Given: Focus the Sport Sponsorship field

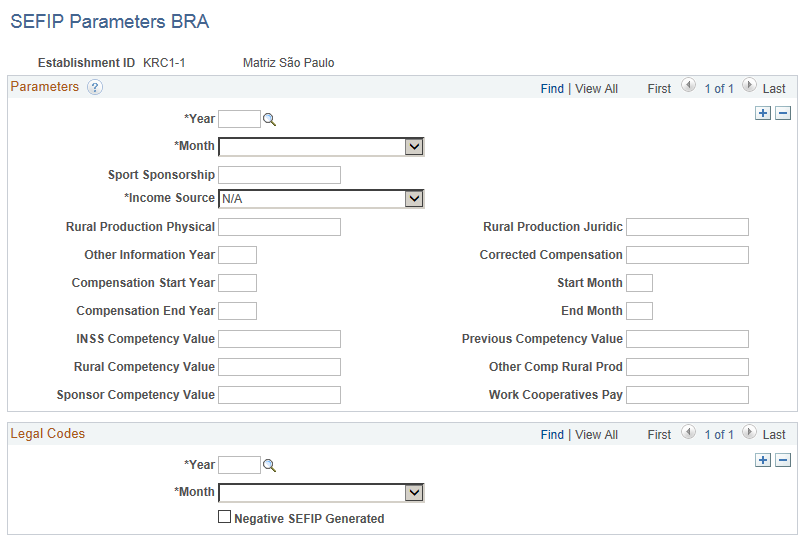Looking at the screenshot, I should point(279,175).
